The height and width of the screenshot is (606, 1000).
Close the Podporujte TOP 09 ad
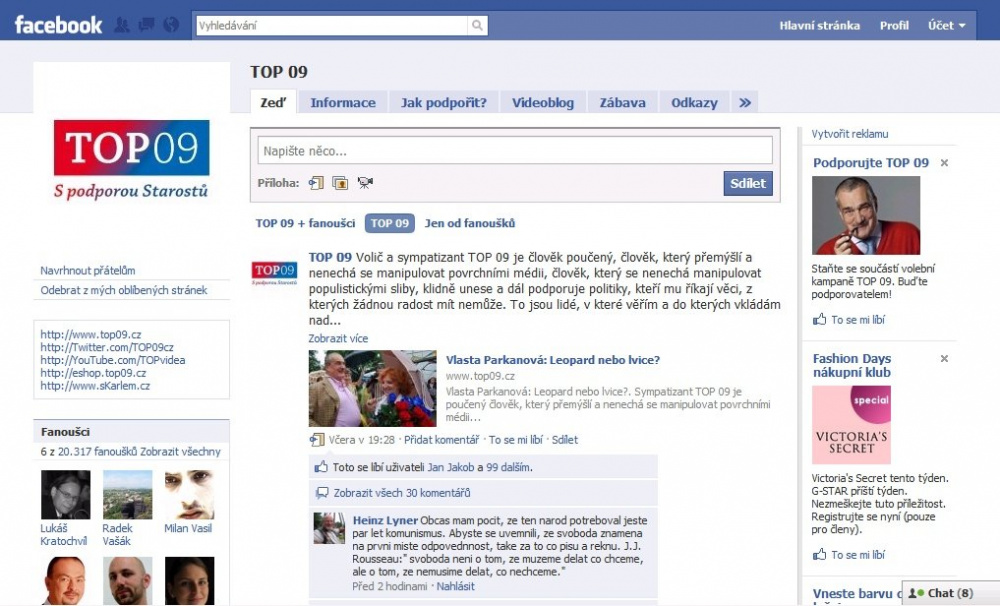tap(945, 163)
